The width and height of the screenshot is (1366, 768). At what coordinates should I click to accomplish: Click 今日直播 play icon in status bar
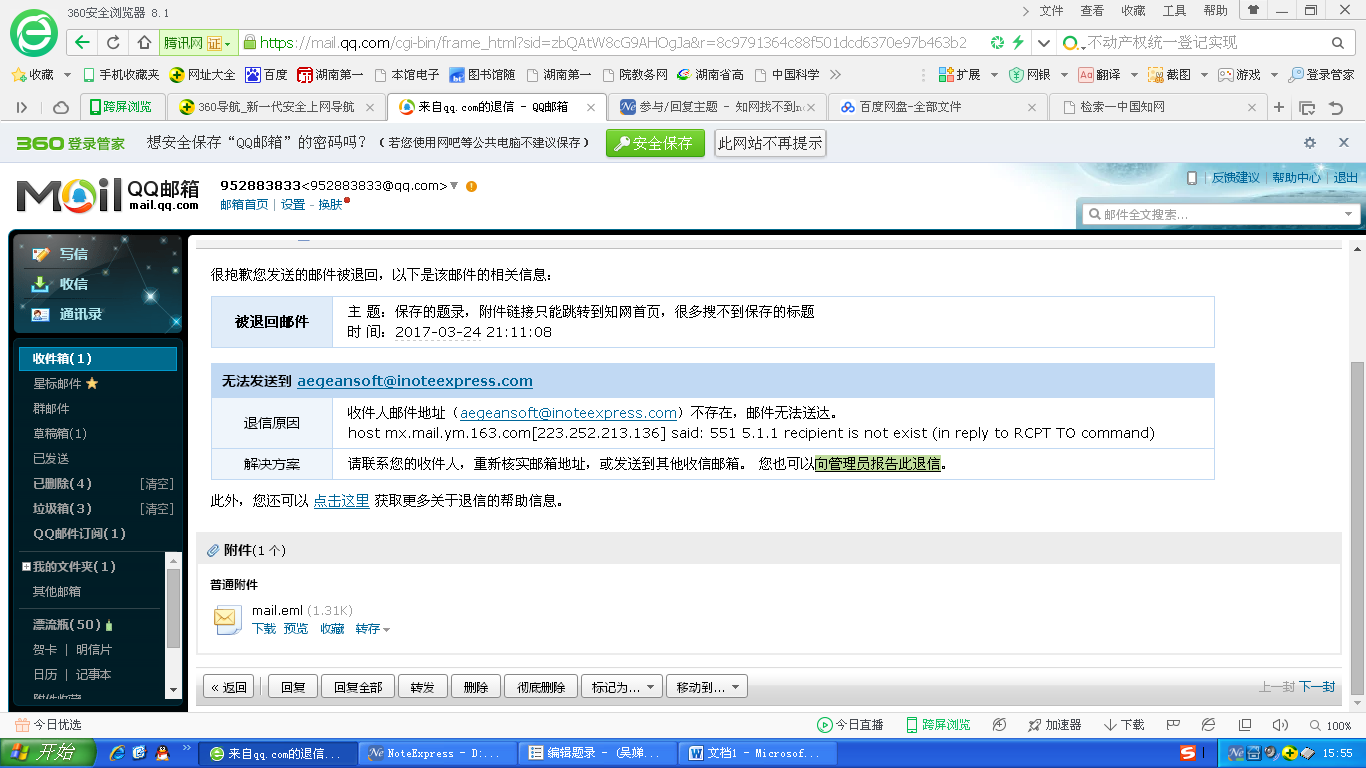[825, 725]
